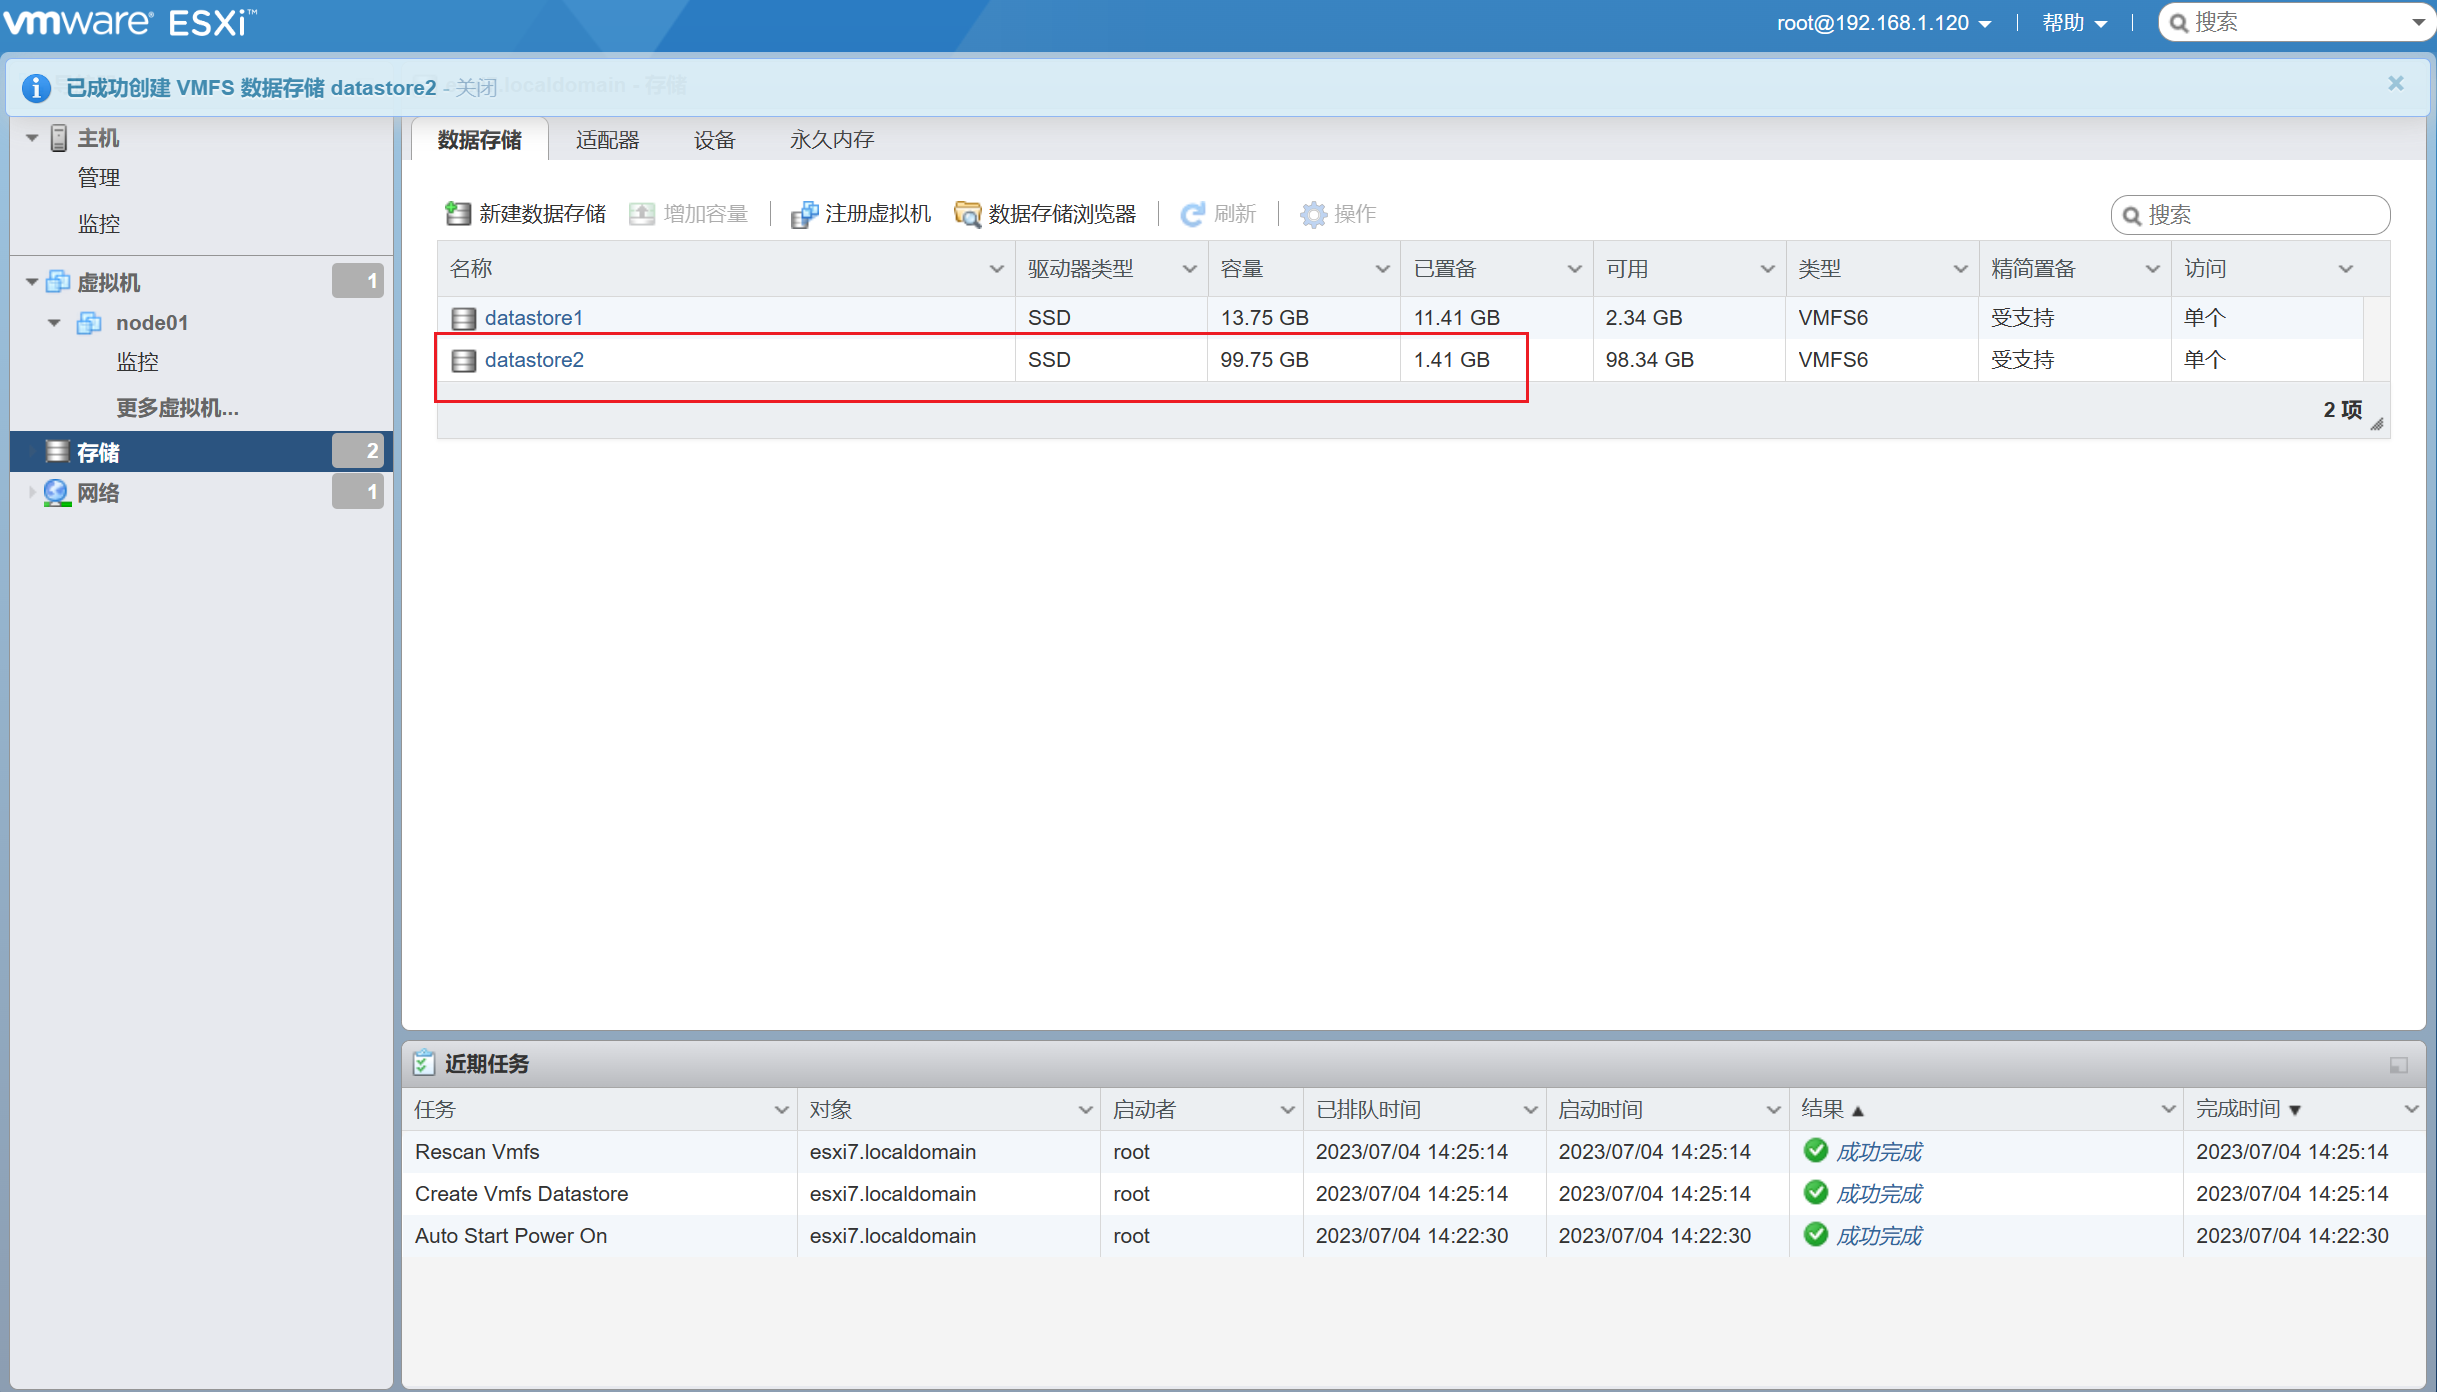The image size is (2437, 1392).
Task: Select Monitor (监控) under Host
Action: click(x=99, y=224)
